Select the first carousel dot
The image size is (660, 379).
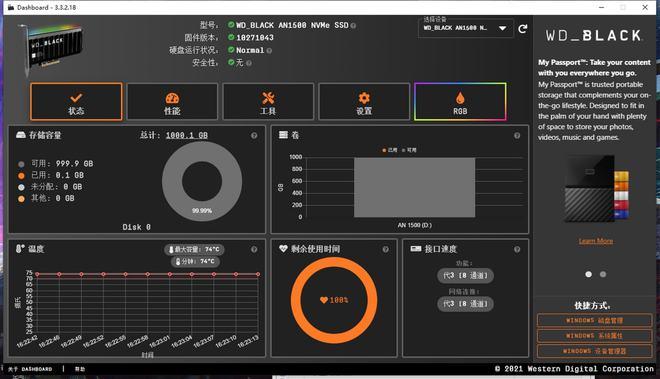(x=588, y=274)
